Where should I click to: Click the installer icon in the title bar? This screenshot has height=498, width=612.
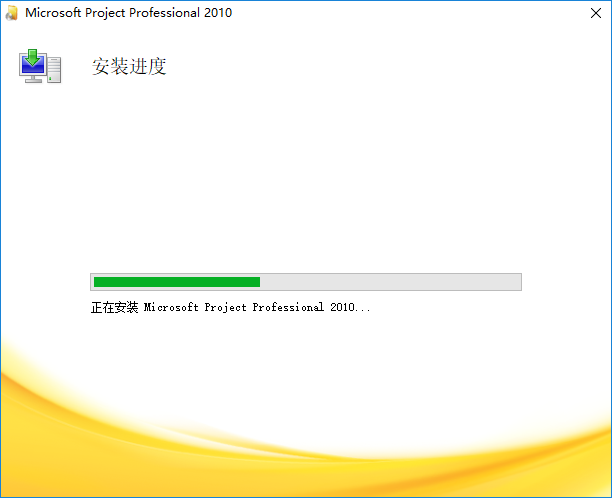click(12, 13)
